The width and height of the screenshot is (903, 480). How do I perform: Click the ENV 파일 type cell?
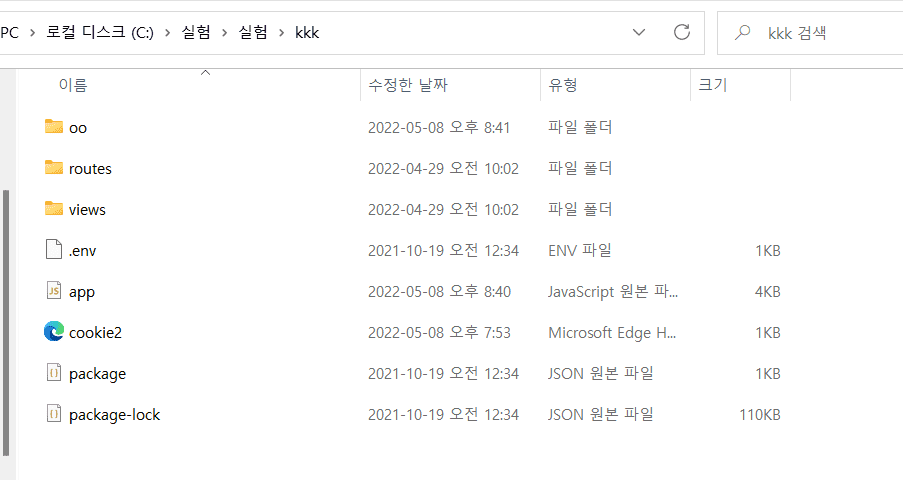(580, 251)
